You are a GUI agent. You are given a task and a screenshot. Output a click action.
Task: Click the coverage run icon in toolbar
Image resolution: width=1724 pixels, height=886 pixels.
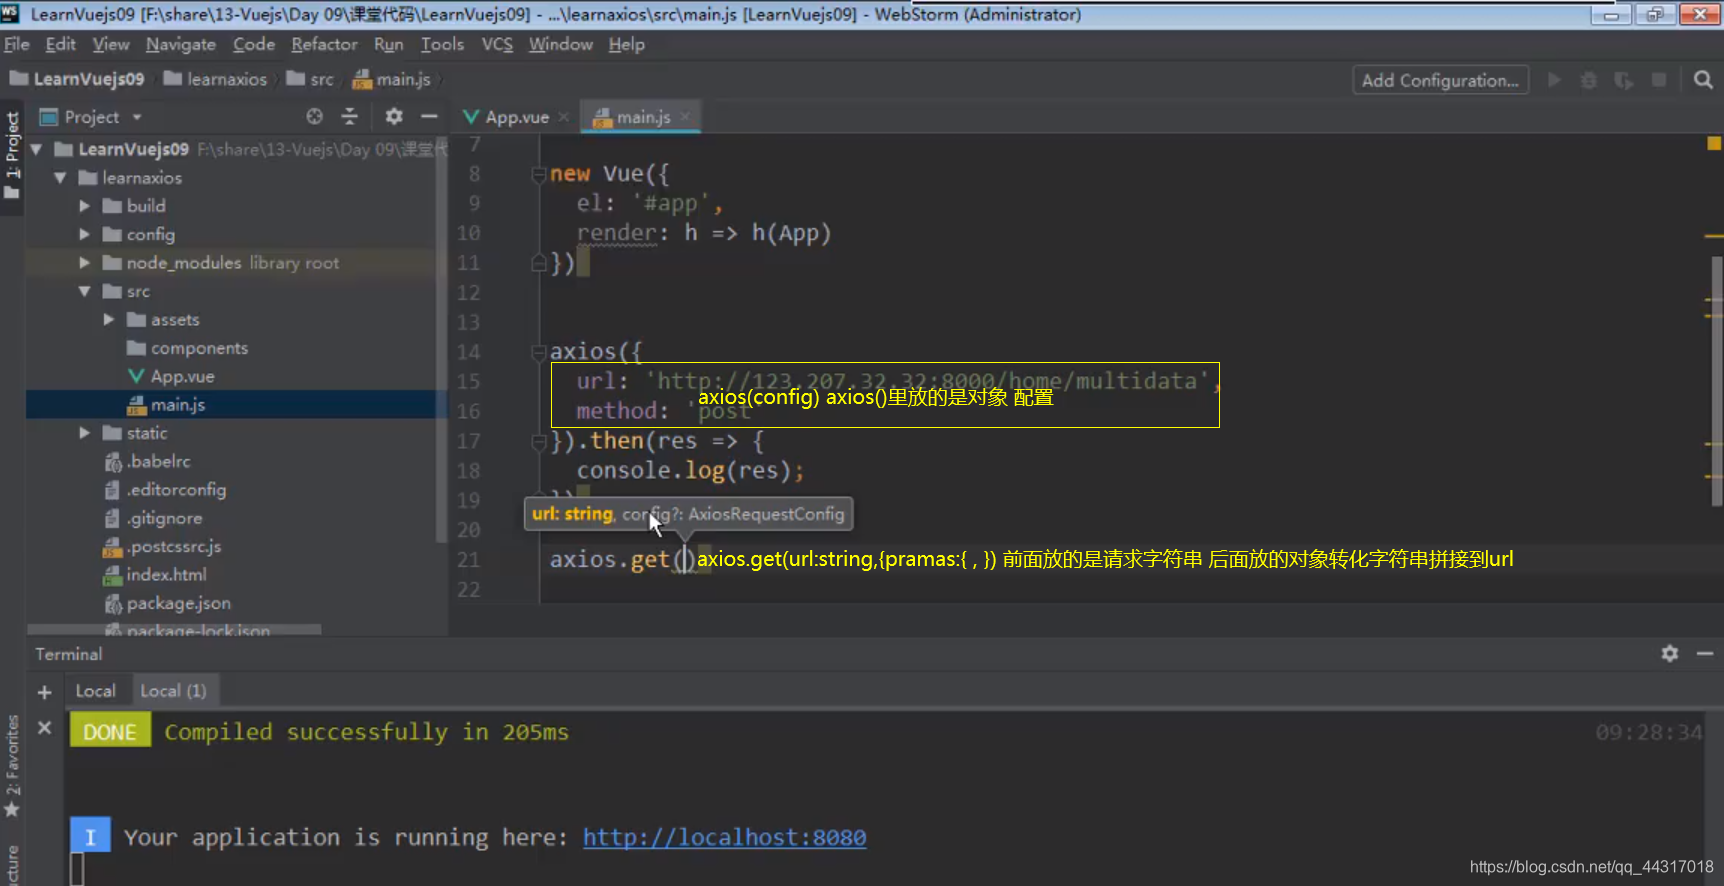tap(1623, 80)
